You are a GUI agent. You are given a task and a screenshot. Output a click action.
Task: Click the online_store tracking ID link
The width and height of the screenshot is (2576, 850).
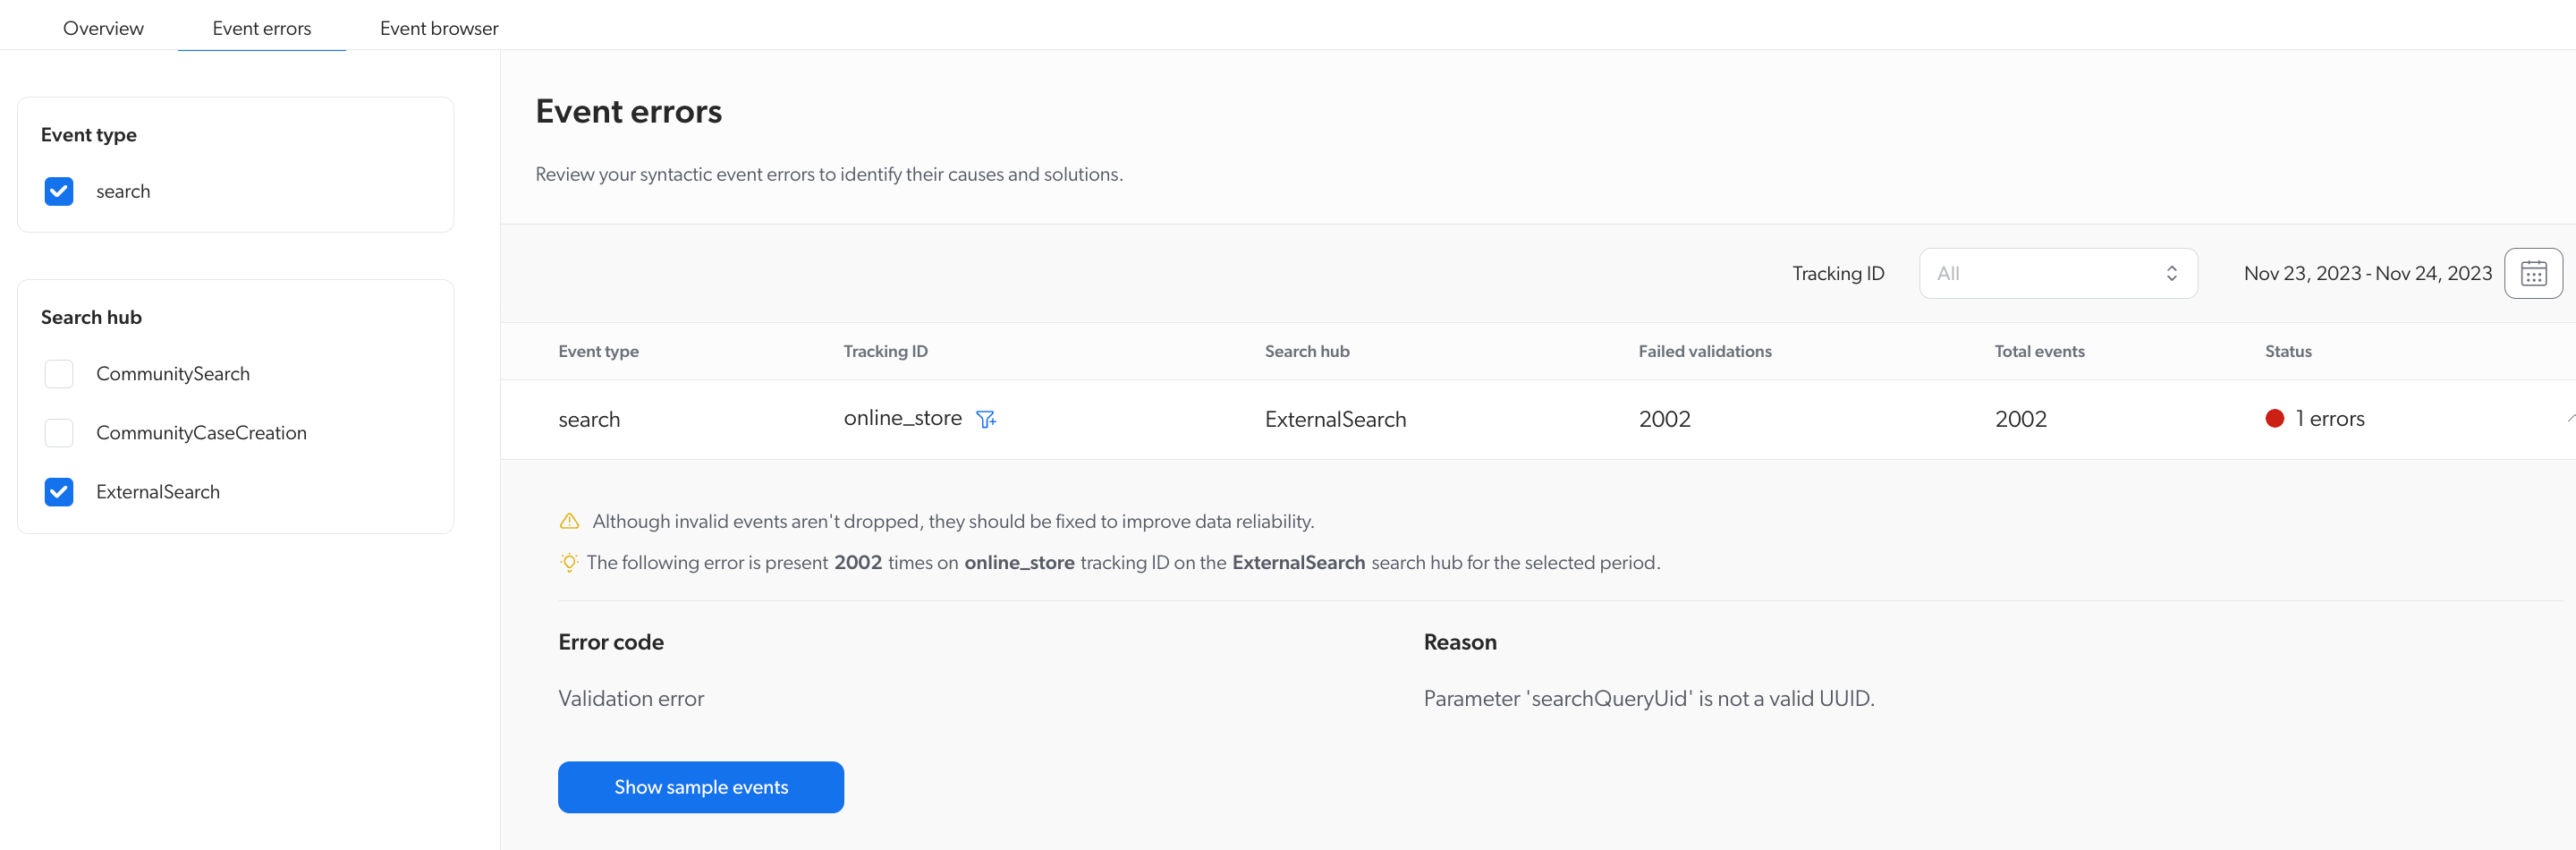[903, 417]
